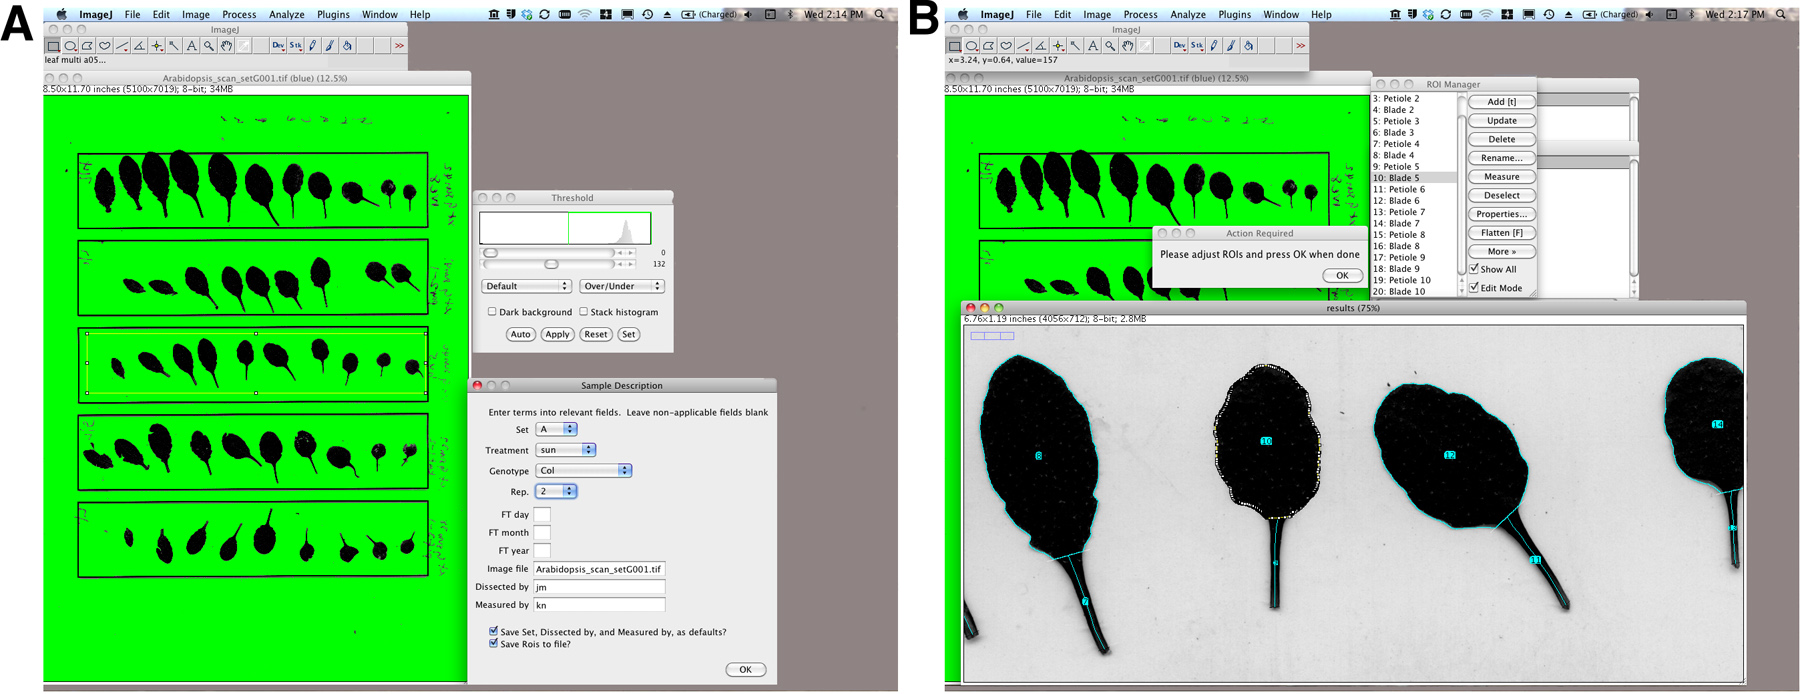Select the Polygon selection tool in panel A

[x=88, y=46]
